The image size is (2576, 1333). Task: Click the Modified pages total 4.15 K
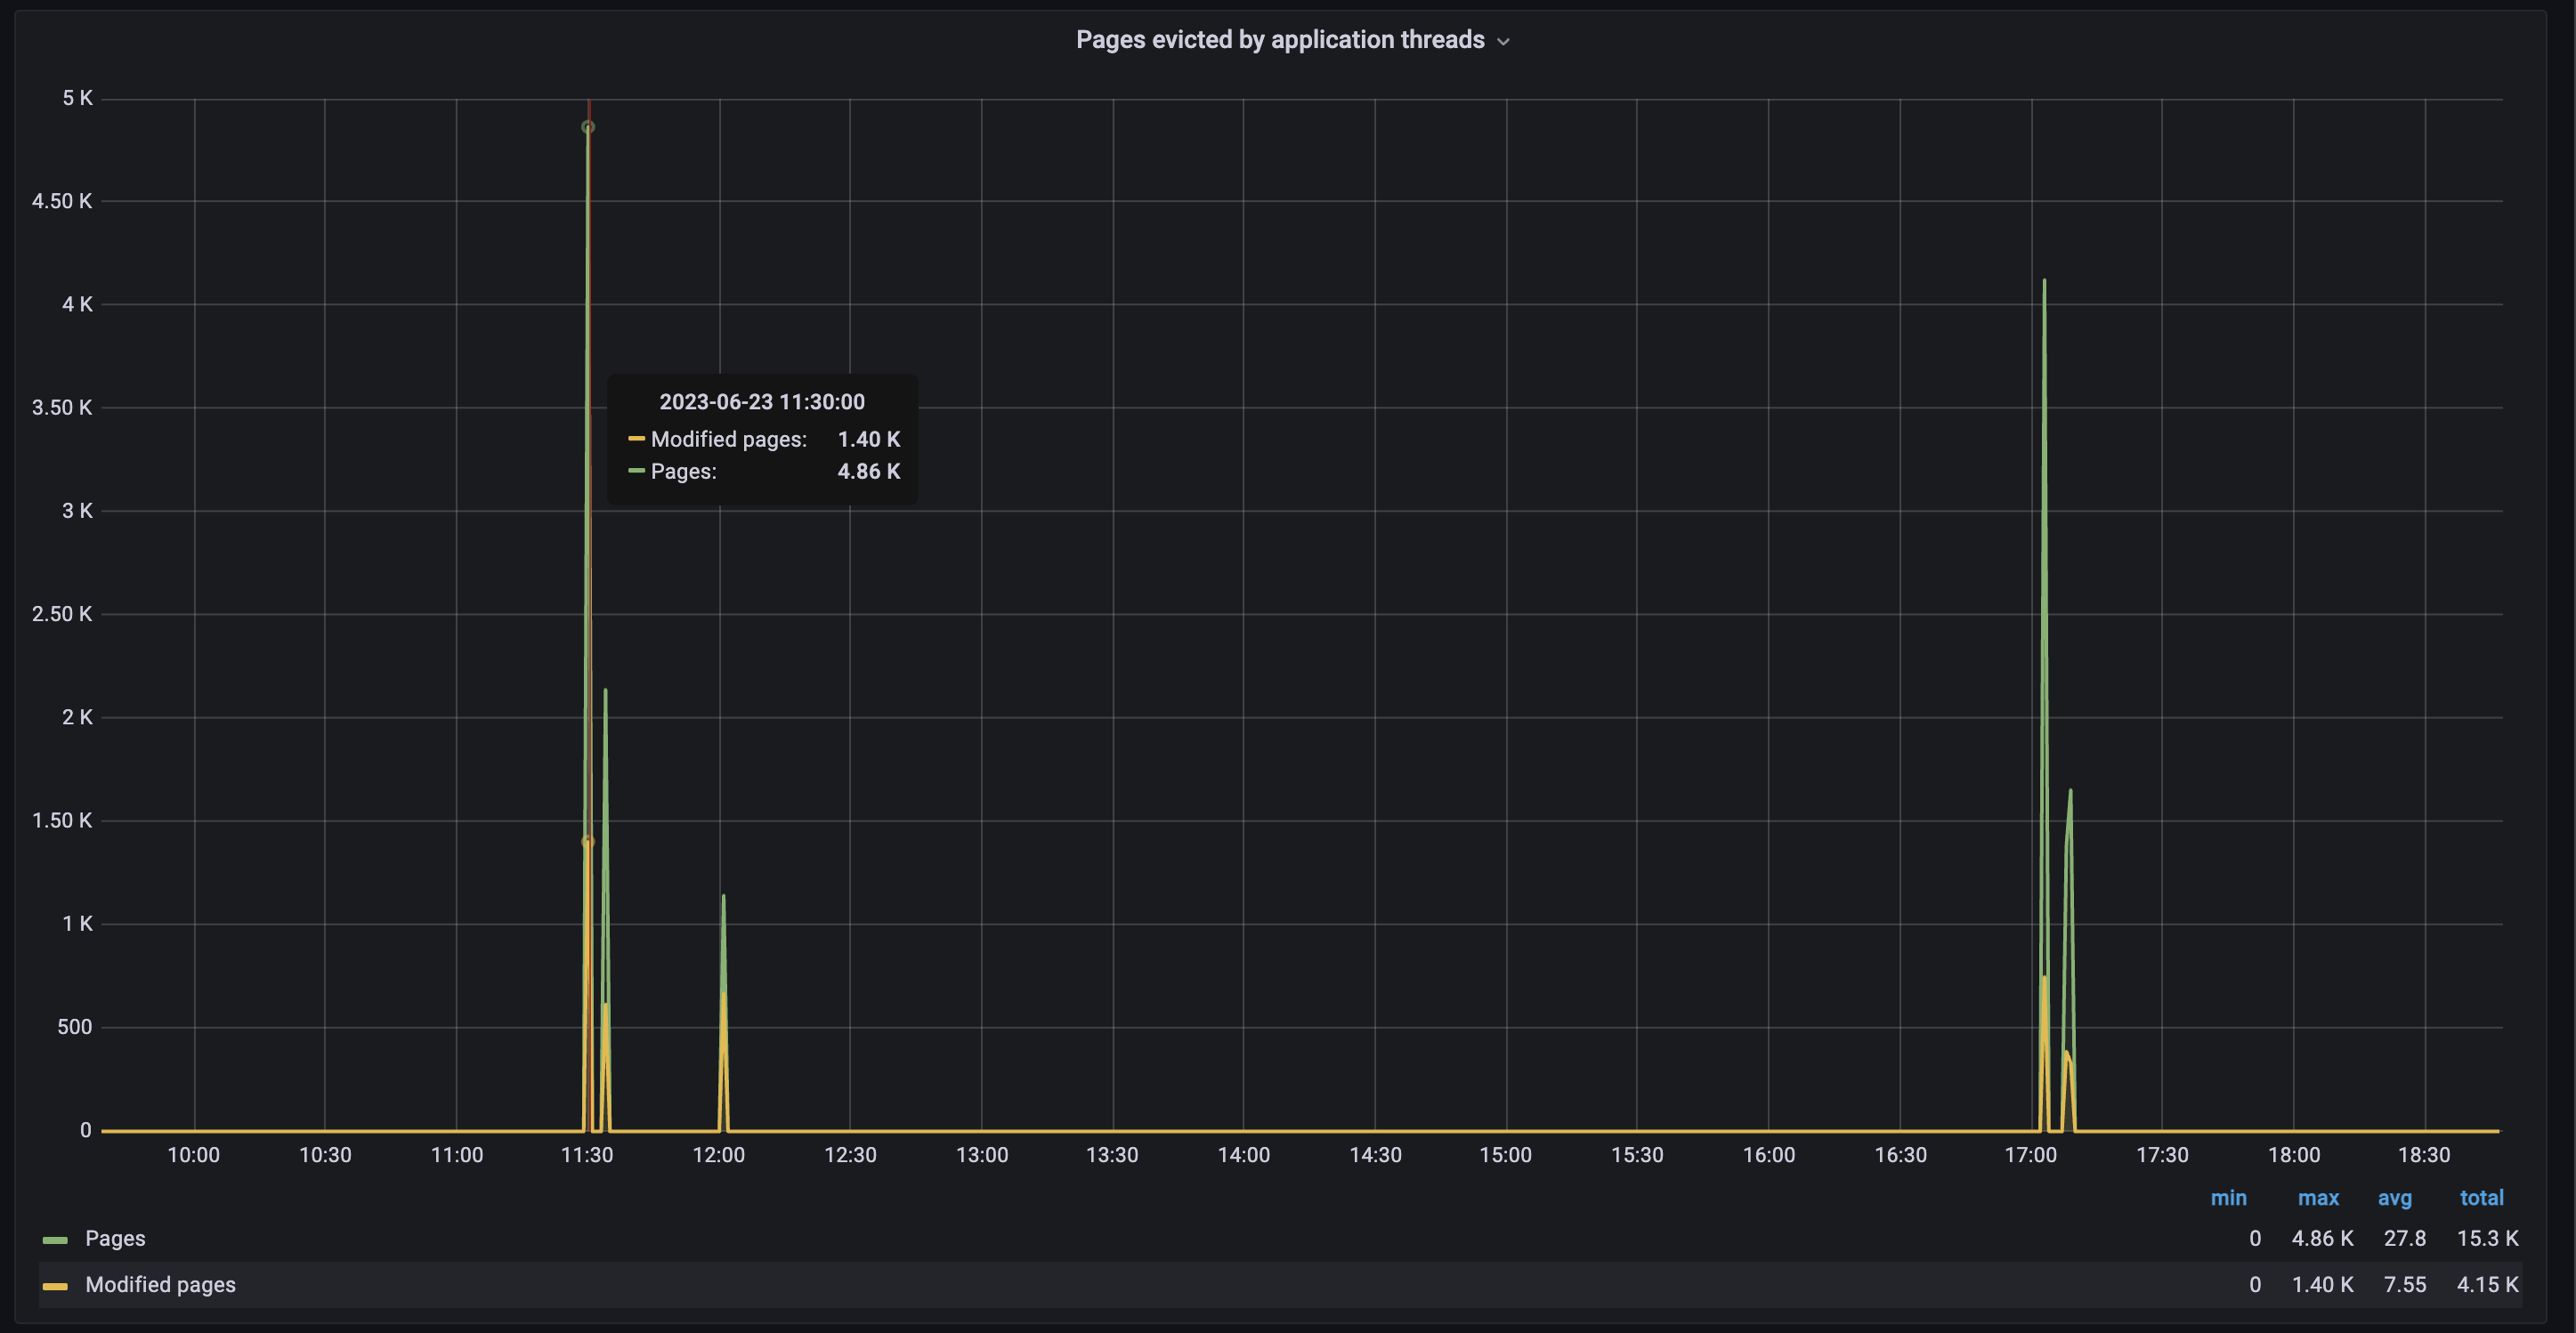(2487, 1284)
